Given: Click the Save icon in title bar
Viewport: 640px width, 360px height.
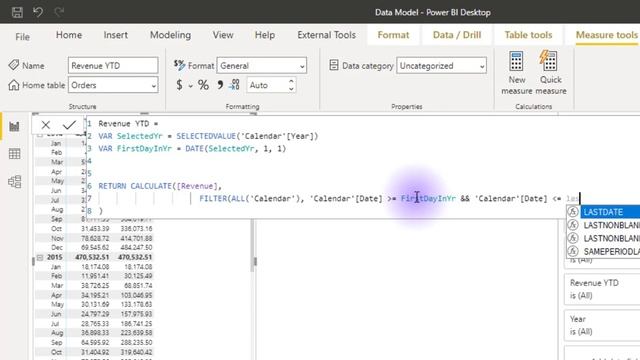Looking at the screenshot, I should 17,12.
